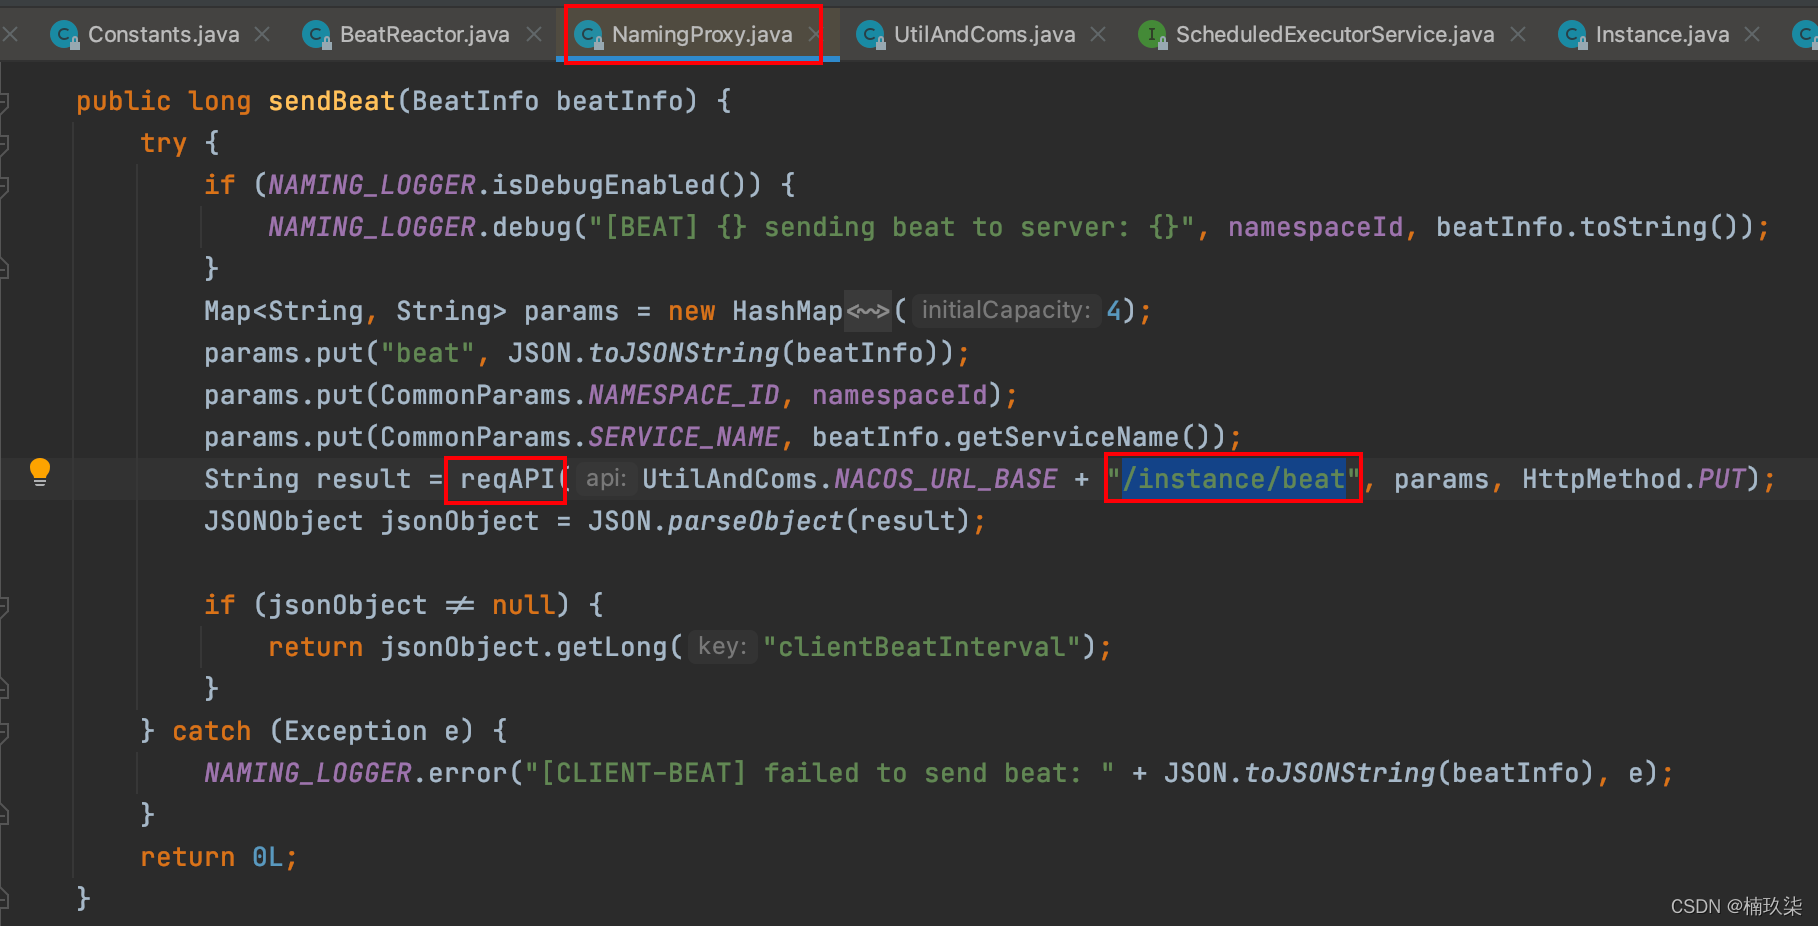Close the UtilAndComs.java tab
Image resolution: width=1818 pixels, height=926 pixels.
pyautogui.click(x=1098, y=34)
